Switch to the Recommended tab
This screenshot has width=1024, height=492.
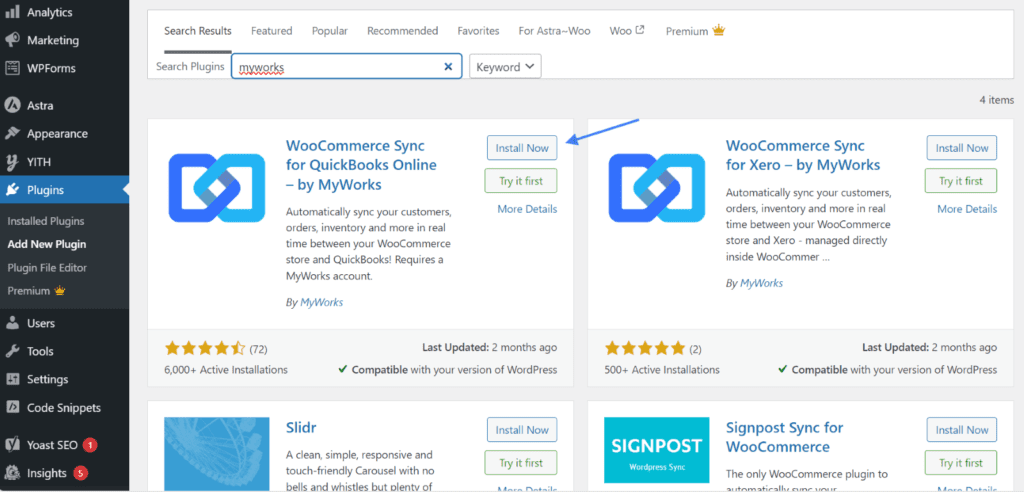(x=402, y=31)
